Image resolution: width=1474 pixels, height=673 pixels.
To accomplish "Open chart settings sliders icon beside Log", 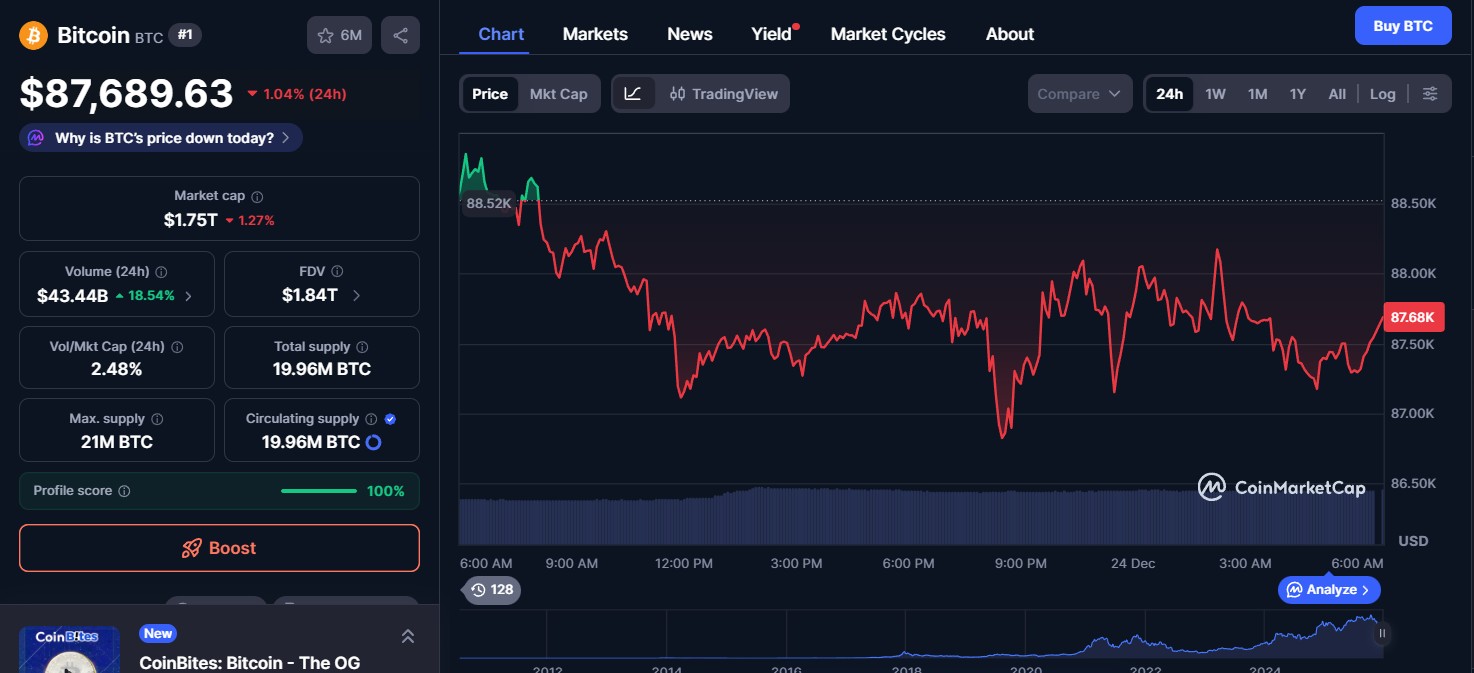I will [1430, 93].
